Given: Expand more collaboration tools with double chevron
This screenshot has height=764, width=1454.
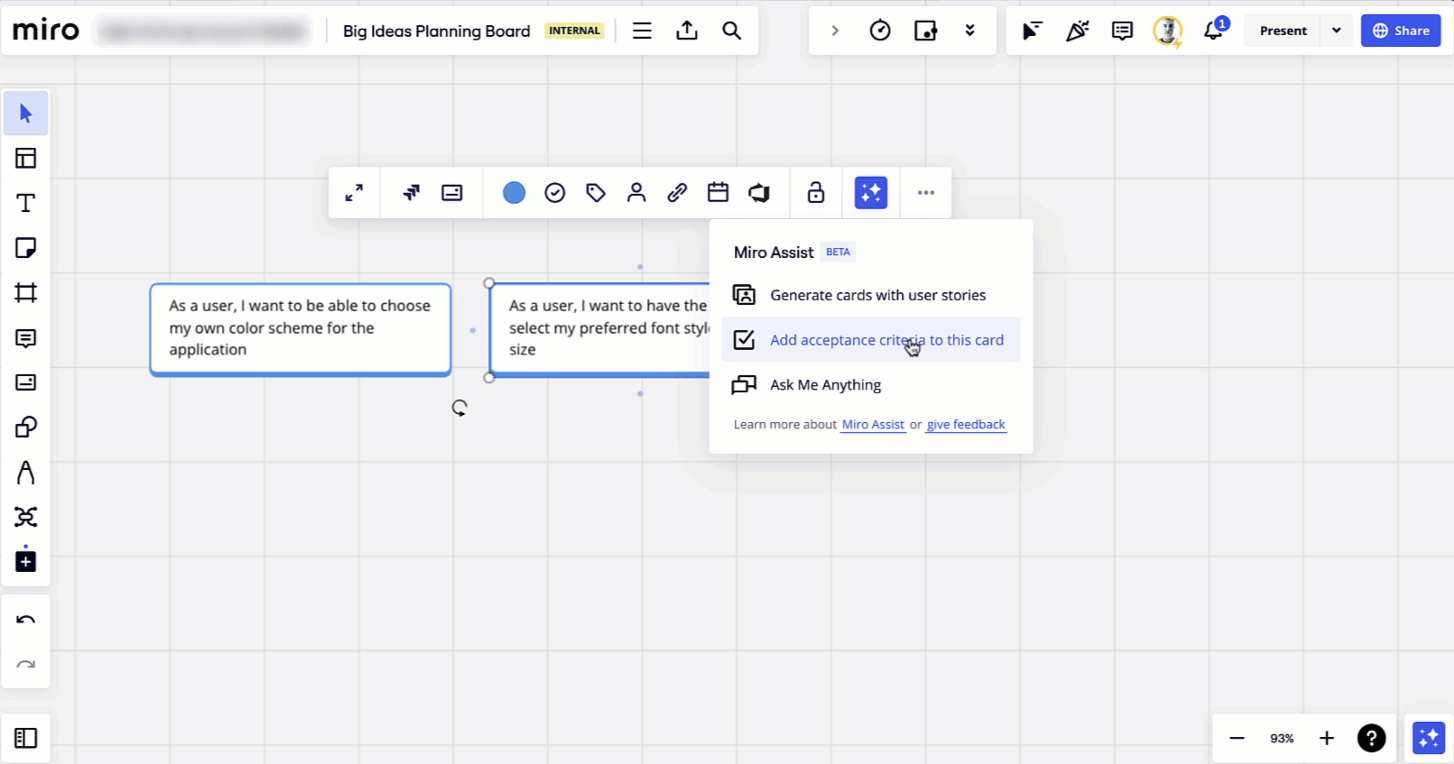Looking at the screenshot, I should (x=970, y=31).
